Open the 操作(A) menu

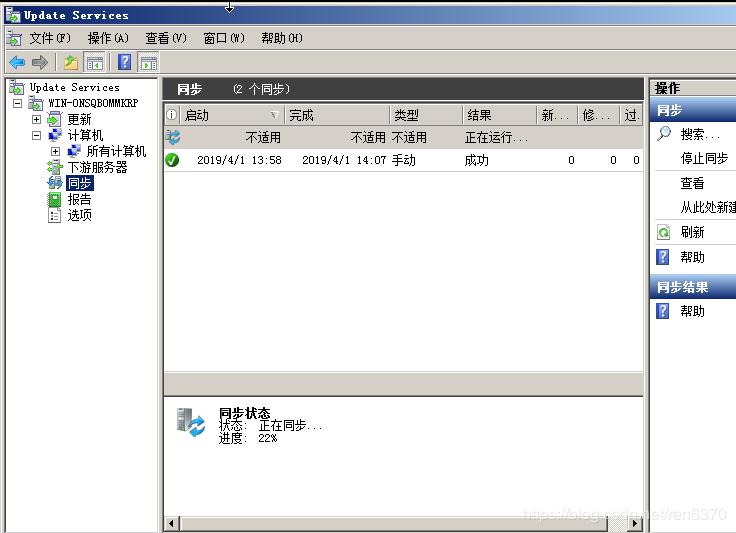click(x=108, y=38)
